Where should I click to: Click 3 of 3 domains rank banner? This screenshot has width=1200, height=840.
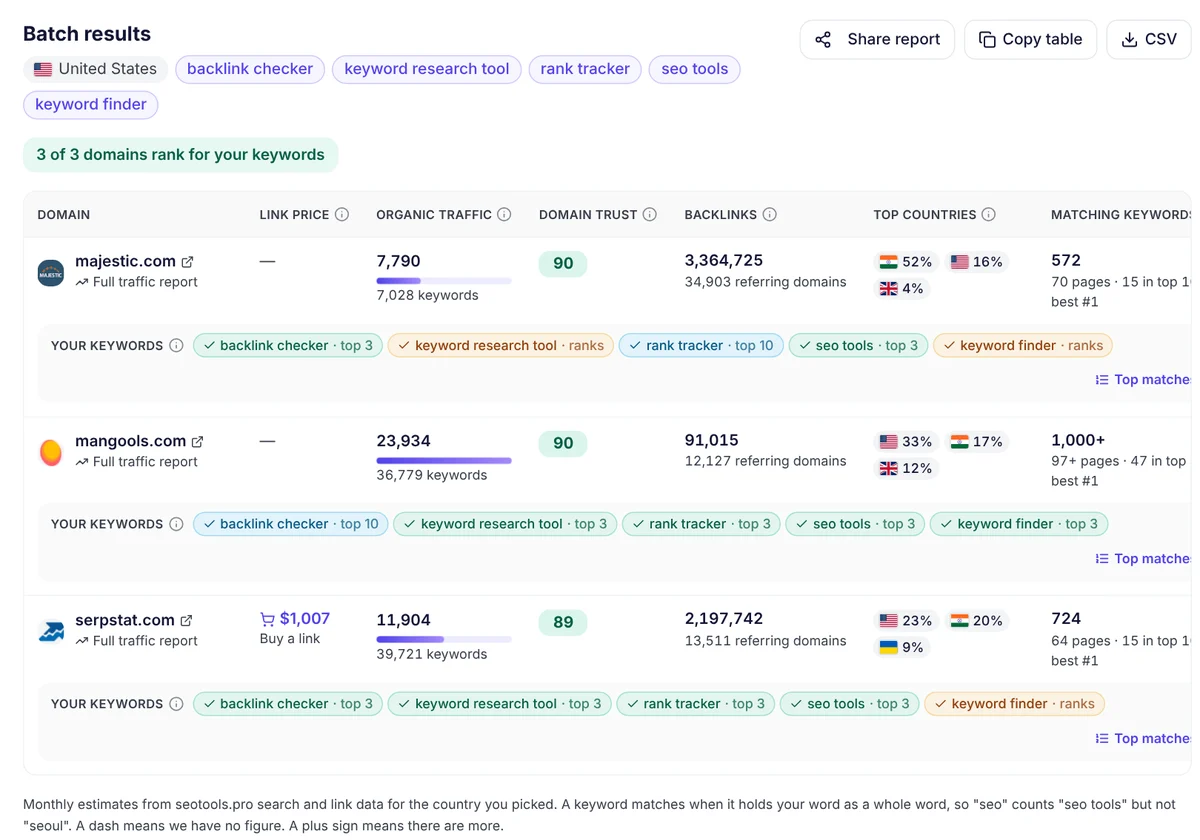(181, 155)
